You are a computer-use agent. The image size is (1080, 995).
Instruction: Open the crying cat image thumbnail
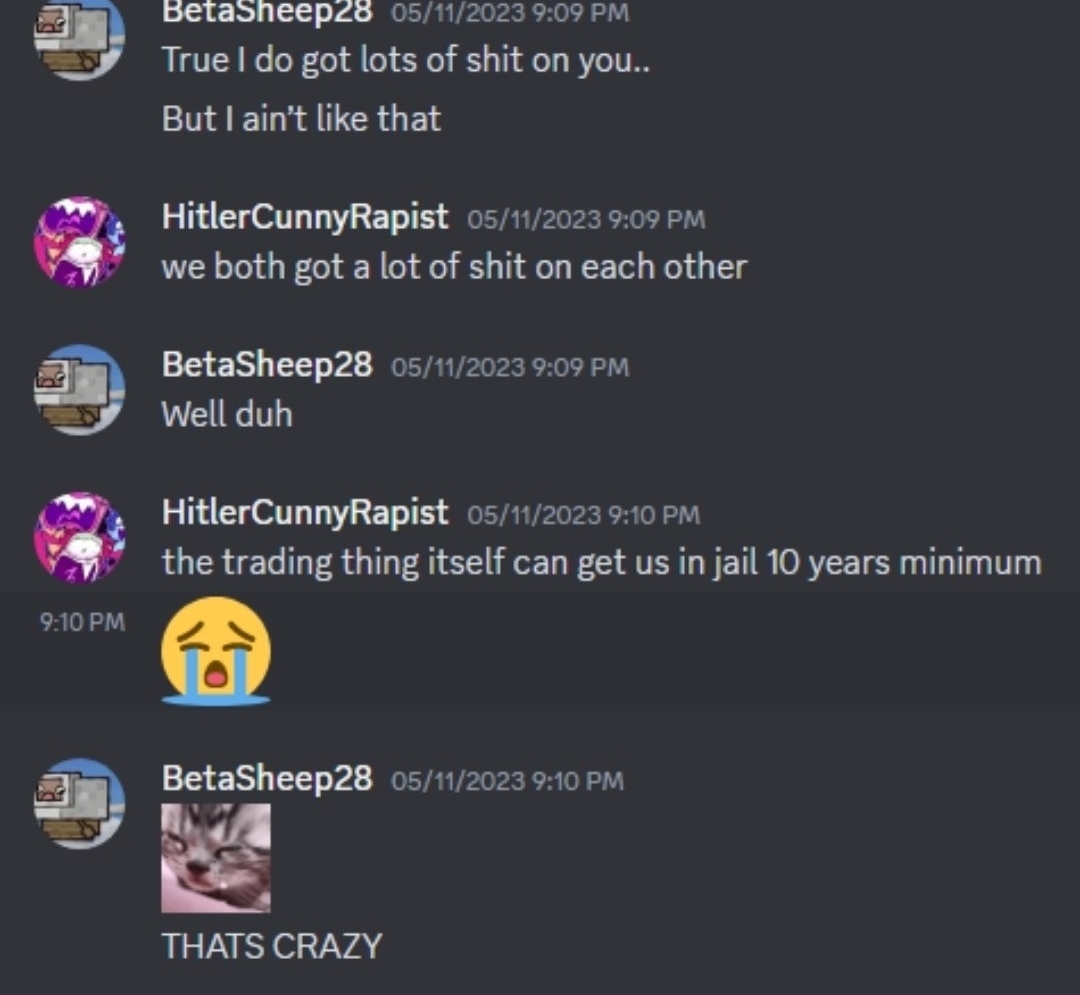coord(216,858)
